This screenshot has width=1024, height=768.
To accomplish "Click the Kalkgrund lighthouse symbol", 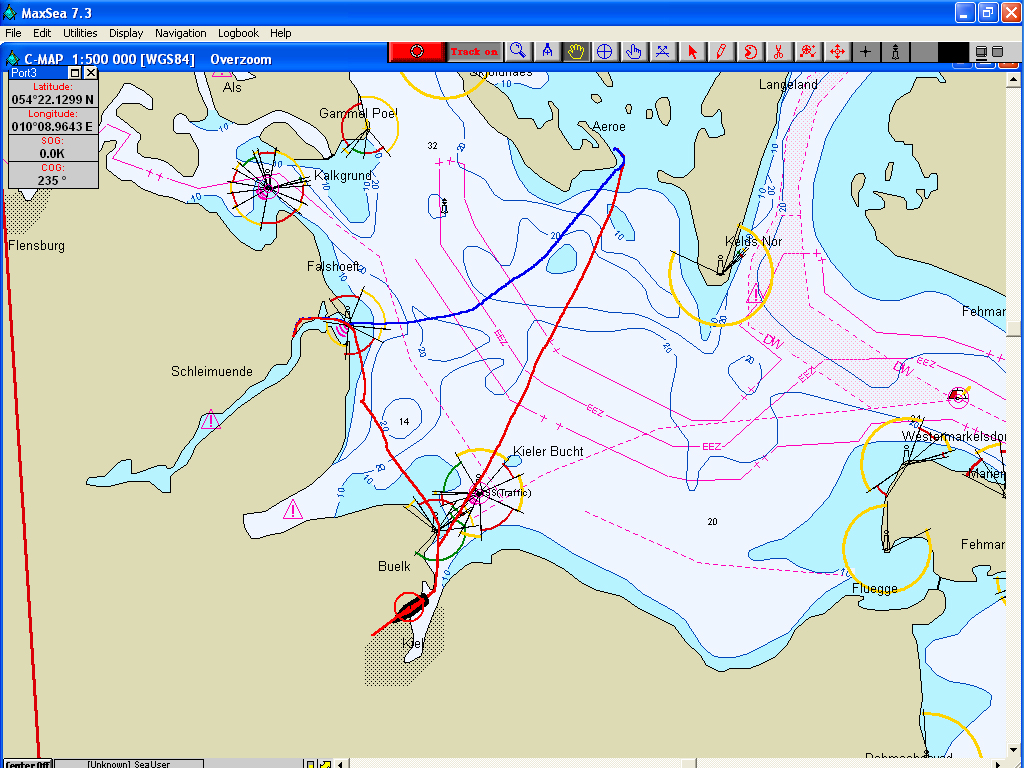I will (266, 187).
